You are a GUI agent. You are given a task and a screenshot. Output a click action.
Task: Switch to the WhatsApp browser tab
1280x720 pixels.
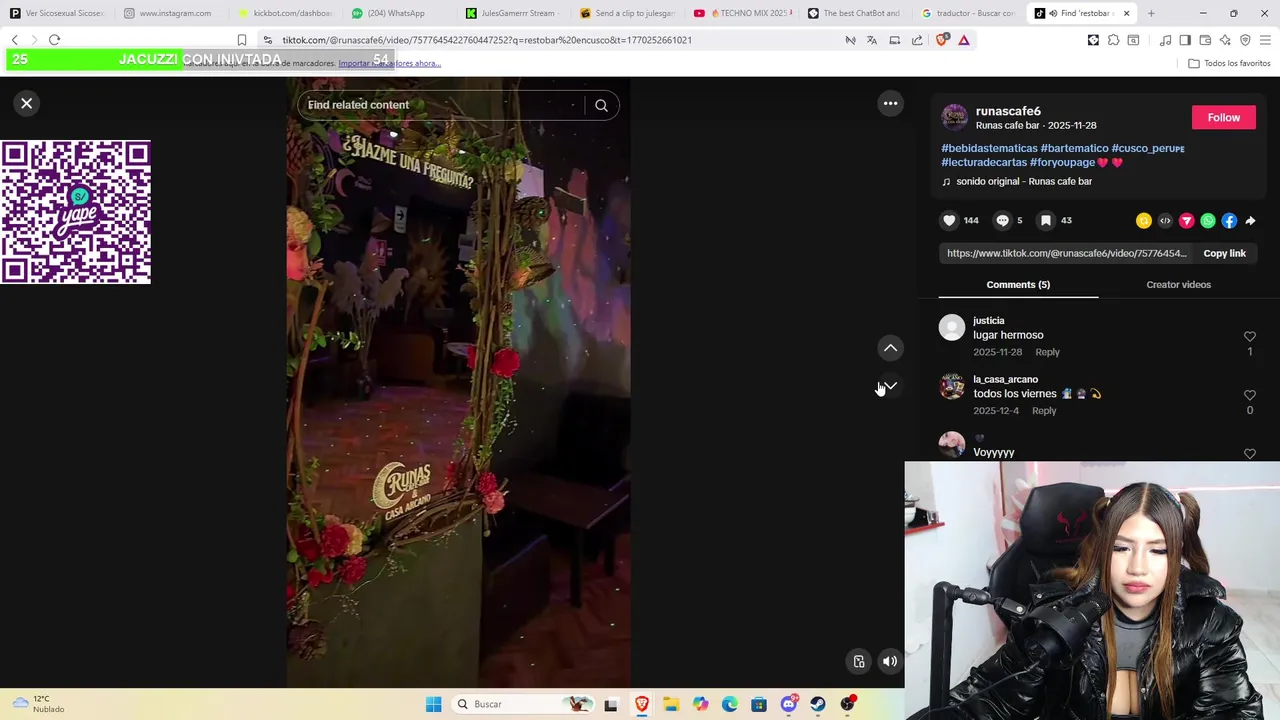(396, 13)
